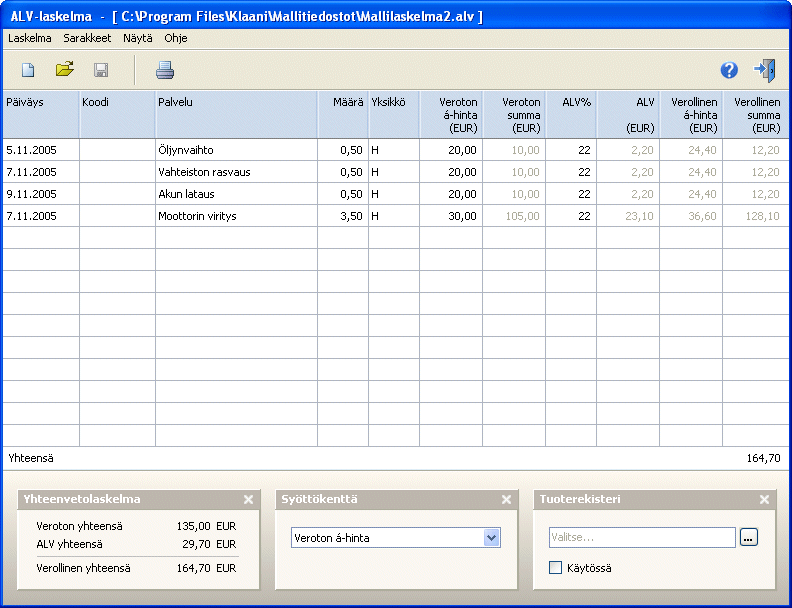Close the Tuoterekisteri panel
This screenshot has width=792, height=608.
coord(764,499)
